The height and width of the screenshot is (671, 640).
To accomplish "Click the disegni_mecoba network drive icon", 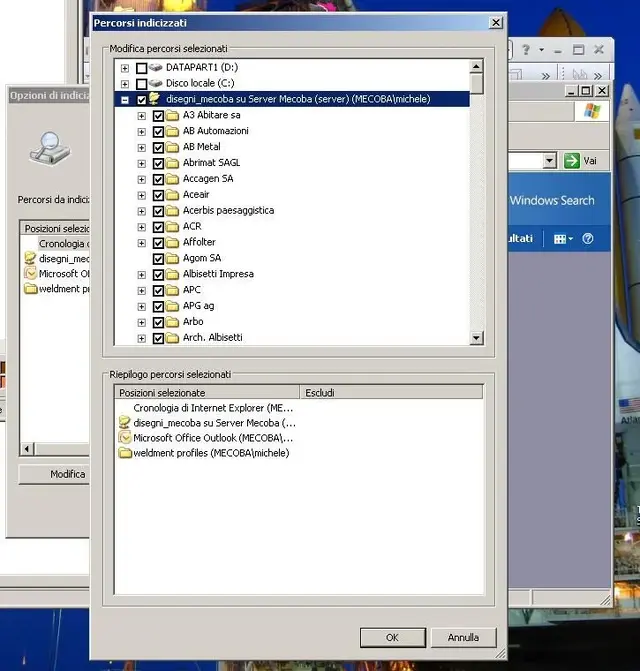I will tap(154, 98).
